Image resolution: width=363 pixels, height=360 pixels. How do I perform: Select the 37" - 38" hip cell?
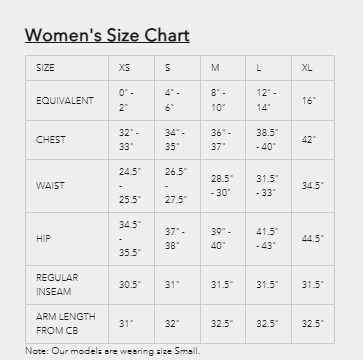pyautogui.click(x=177, y=239)
